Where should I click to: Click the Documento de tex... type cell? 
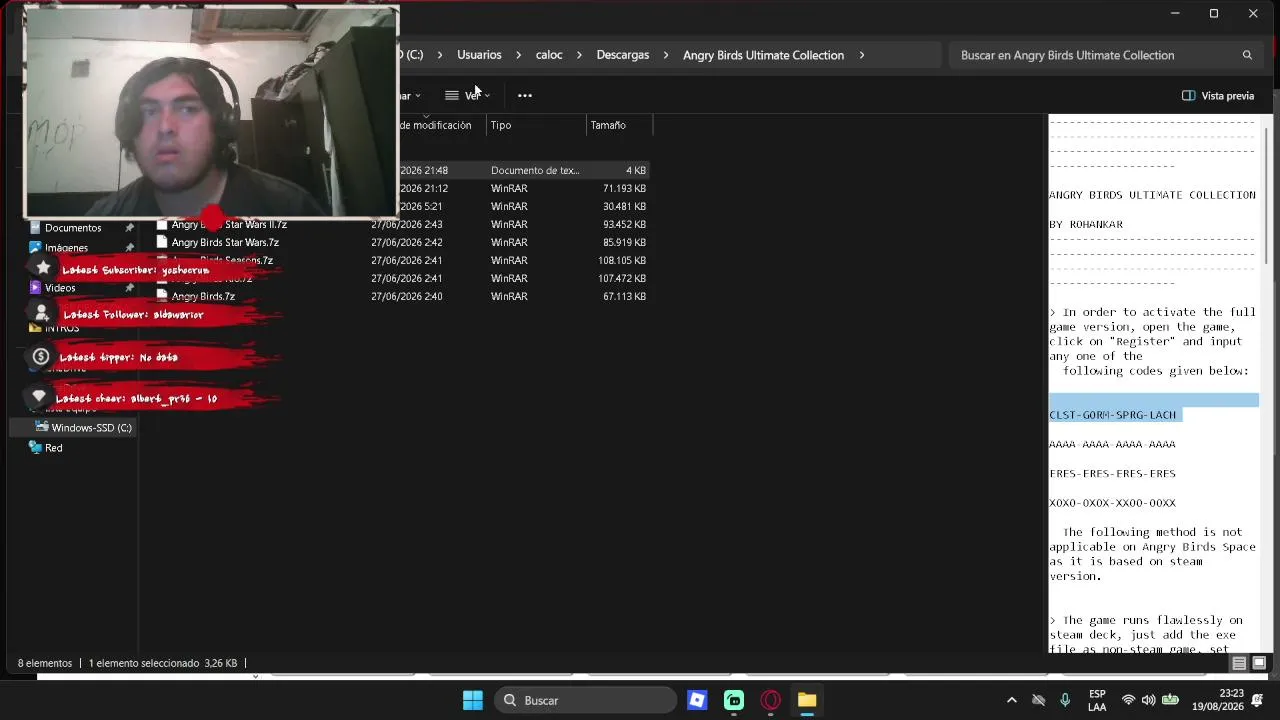pyautogui.click(x=535, y=170)
